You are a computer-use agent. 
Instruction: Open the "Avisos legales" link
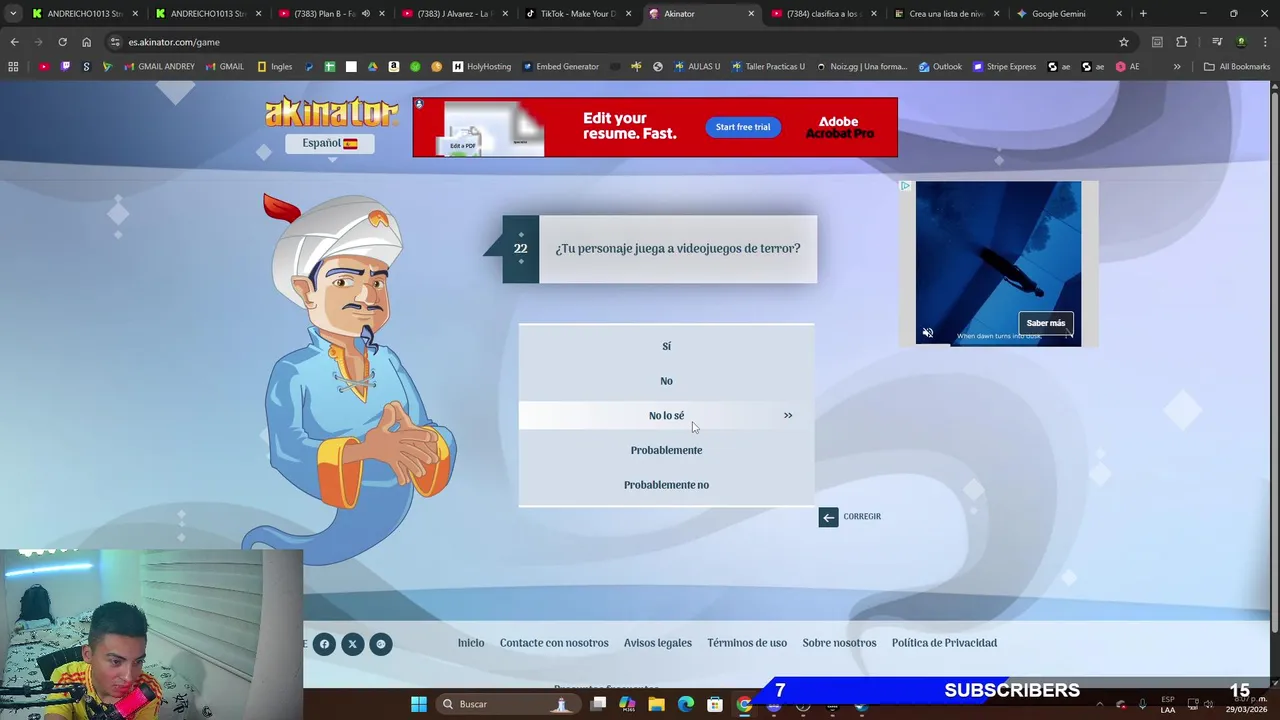click(658, 643)
